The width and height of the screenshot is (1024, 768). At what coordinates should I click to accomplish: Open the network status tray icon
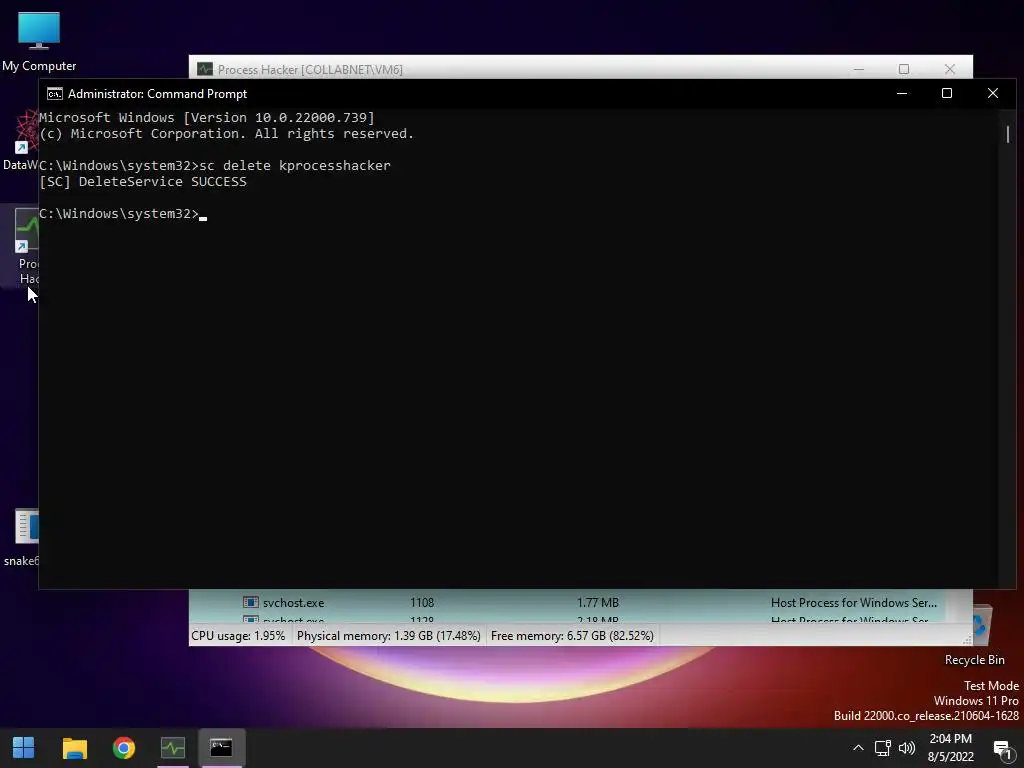(882, 748)
